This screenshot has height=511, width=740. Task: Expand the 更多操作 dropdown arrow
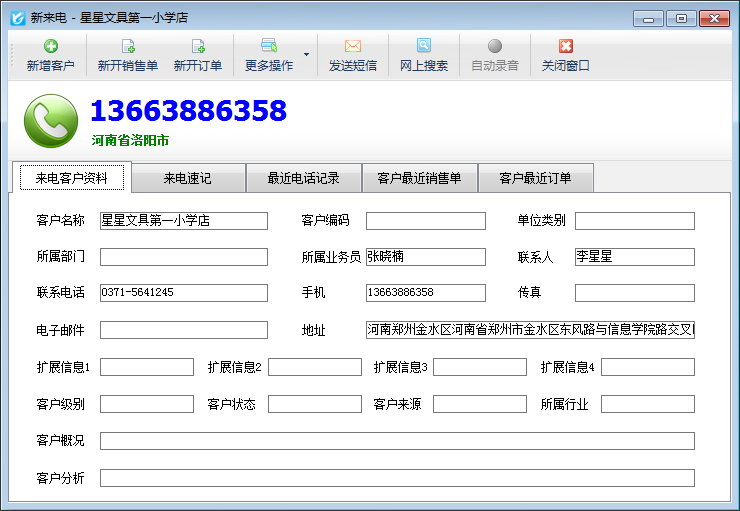pyautogui.click(x=306, y=54)
